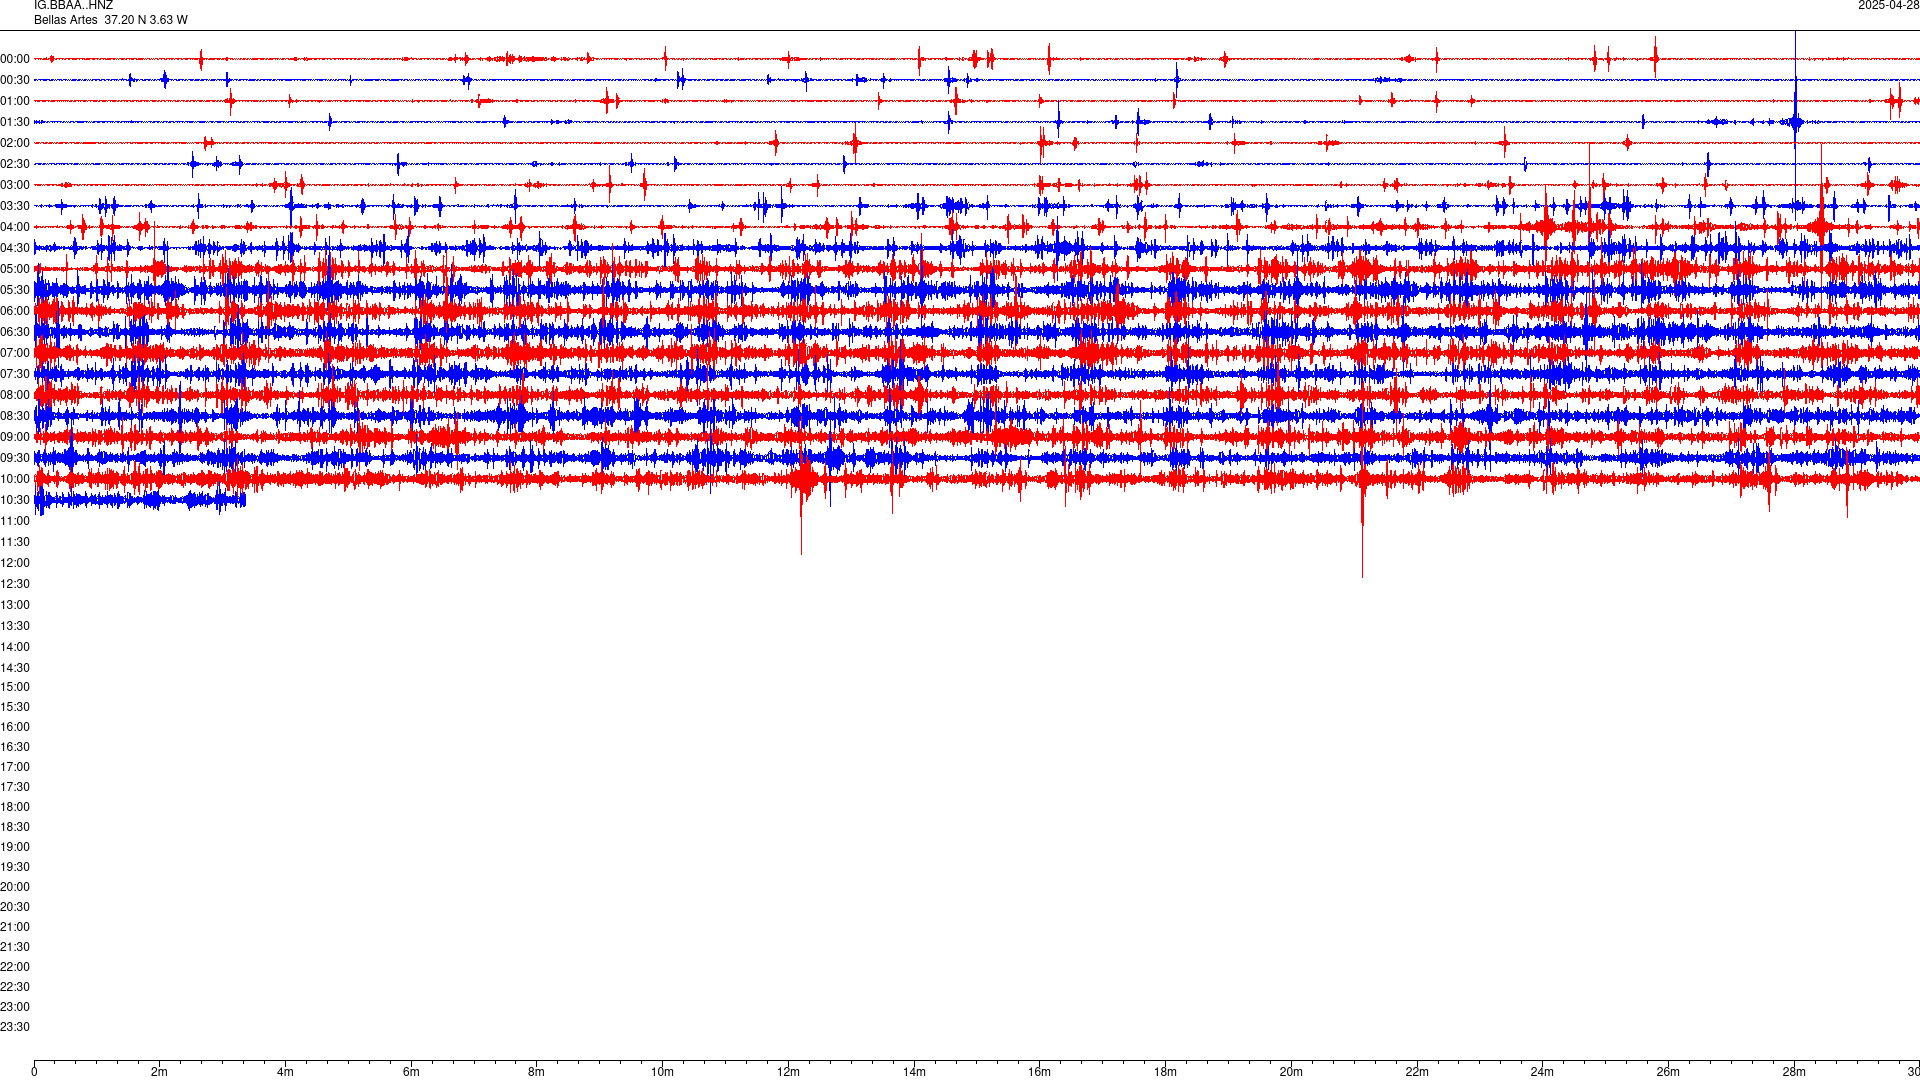The width and height of the screenshot is (1920, 1080).
Task: Click the station code IG.BBAA..HNZ
Action: click(x=73, y=6)
